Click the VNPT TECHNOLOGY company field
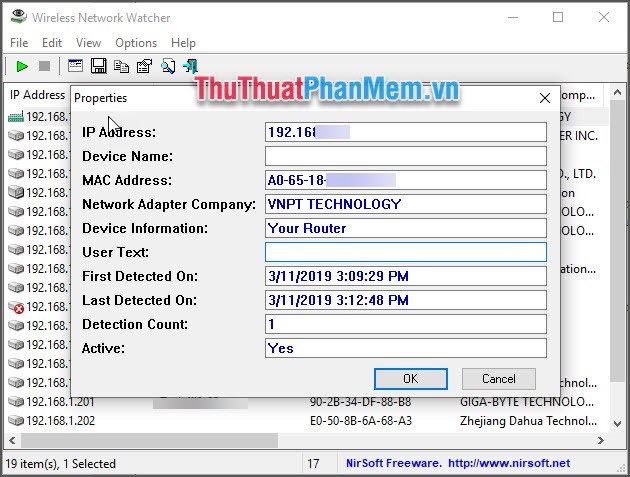Viewport: 630px width, 477px height. coord(406,204)
